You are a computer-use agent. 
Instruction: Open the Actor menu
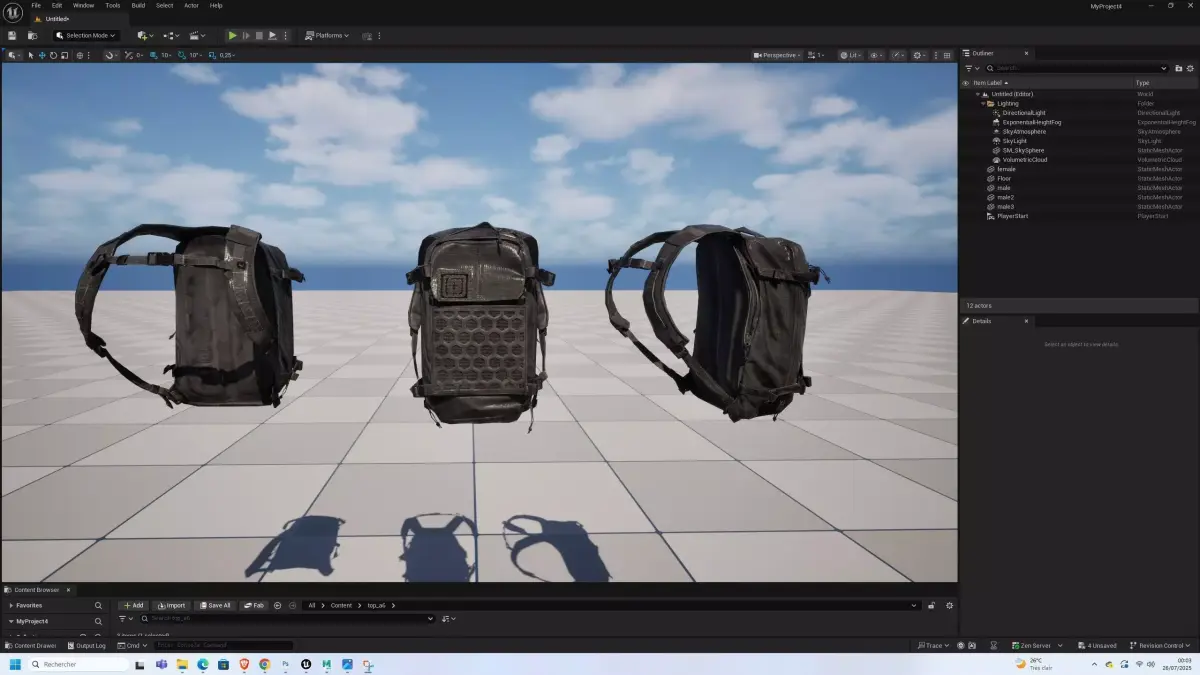[x=191, y=5]
